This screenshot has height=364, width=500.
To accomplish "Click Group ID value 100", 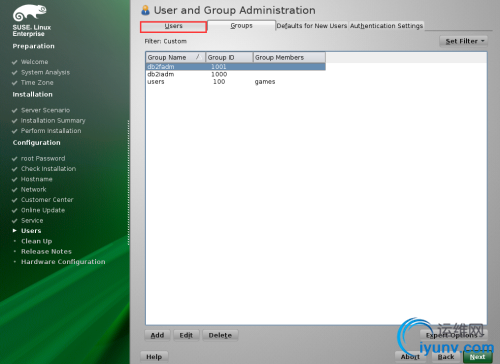I will pyautogui.click(x=219, y=82).
